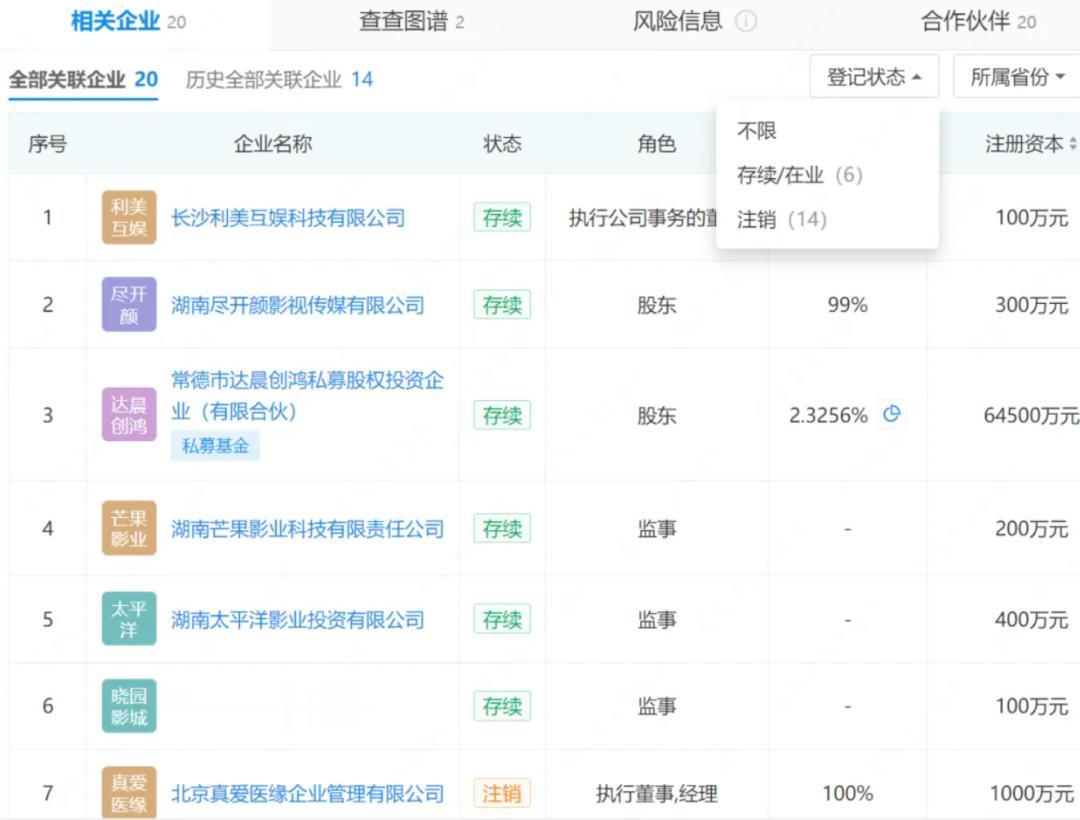1080x820 pixels.
Task: Click the 企业名称 column header
Action: pos(273,144)
